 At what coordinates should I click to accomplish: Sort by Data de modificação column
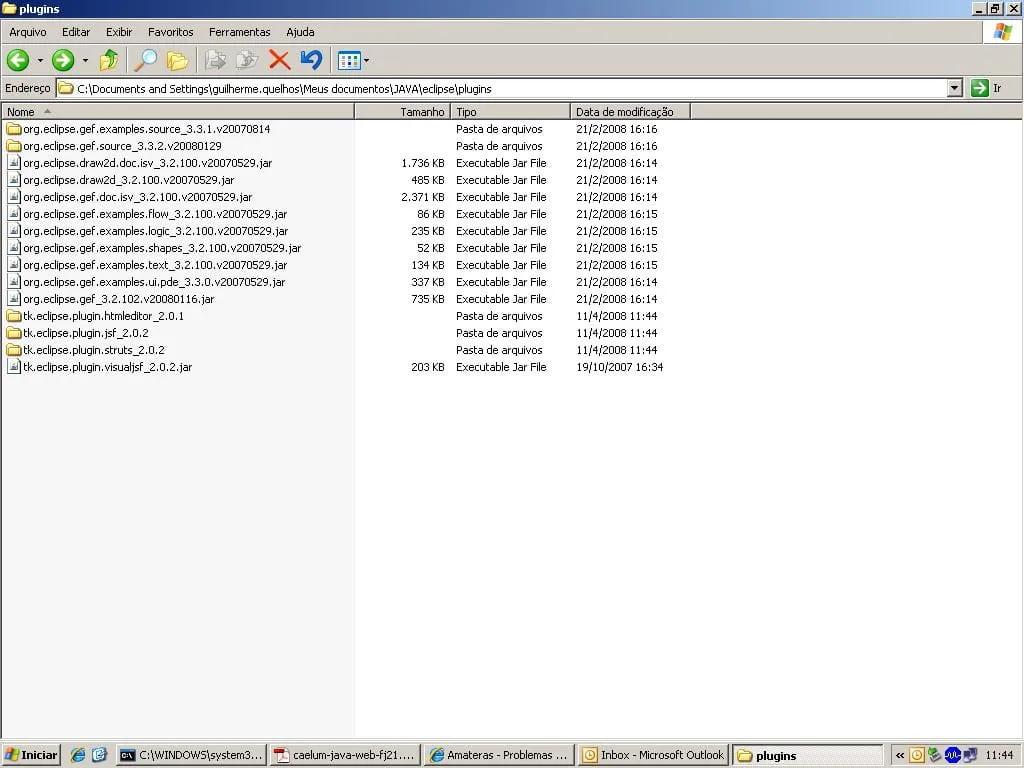(630, 112)
